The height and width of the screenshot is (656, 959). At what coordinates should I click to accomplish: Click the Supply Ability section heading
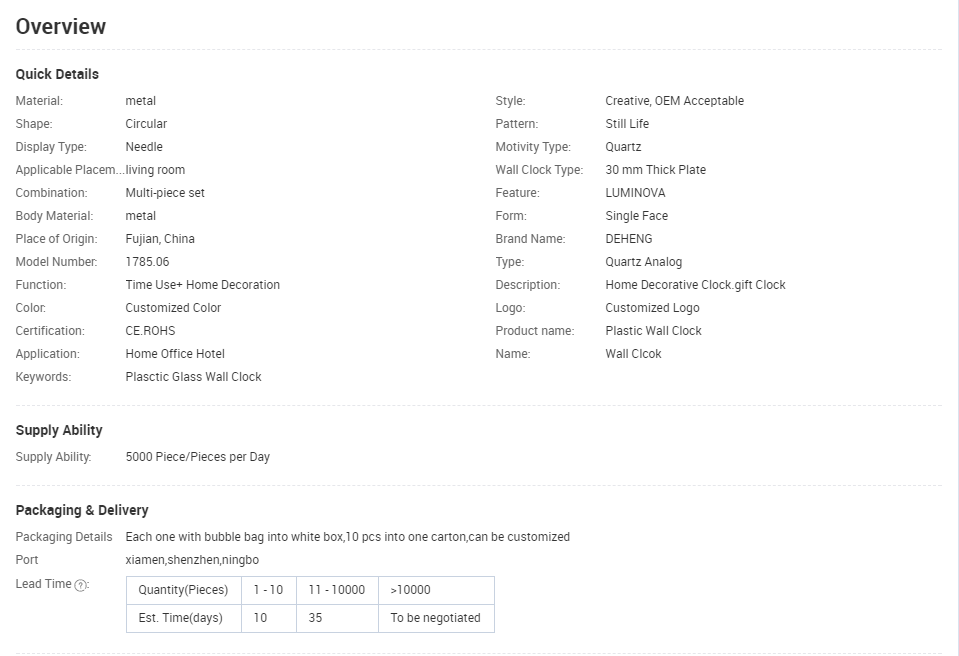[x=59, y=430]
